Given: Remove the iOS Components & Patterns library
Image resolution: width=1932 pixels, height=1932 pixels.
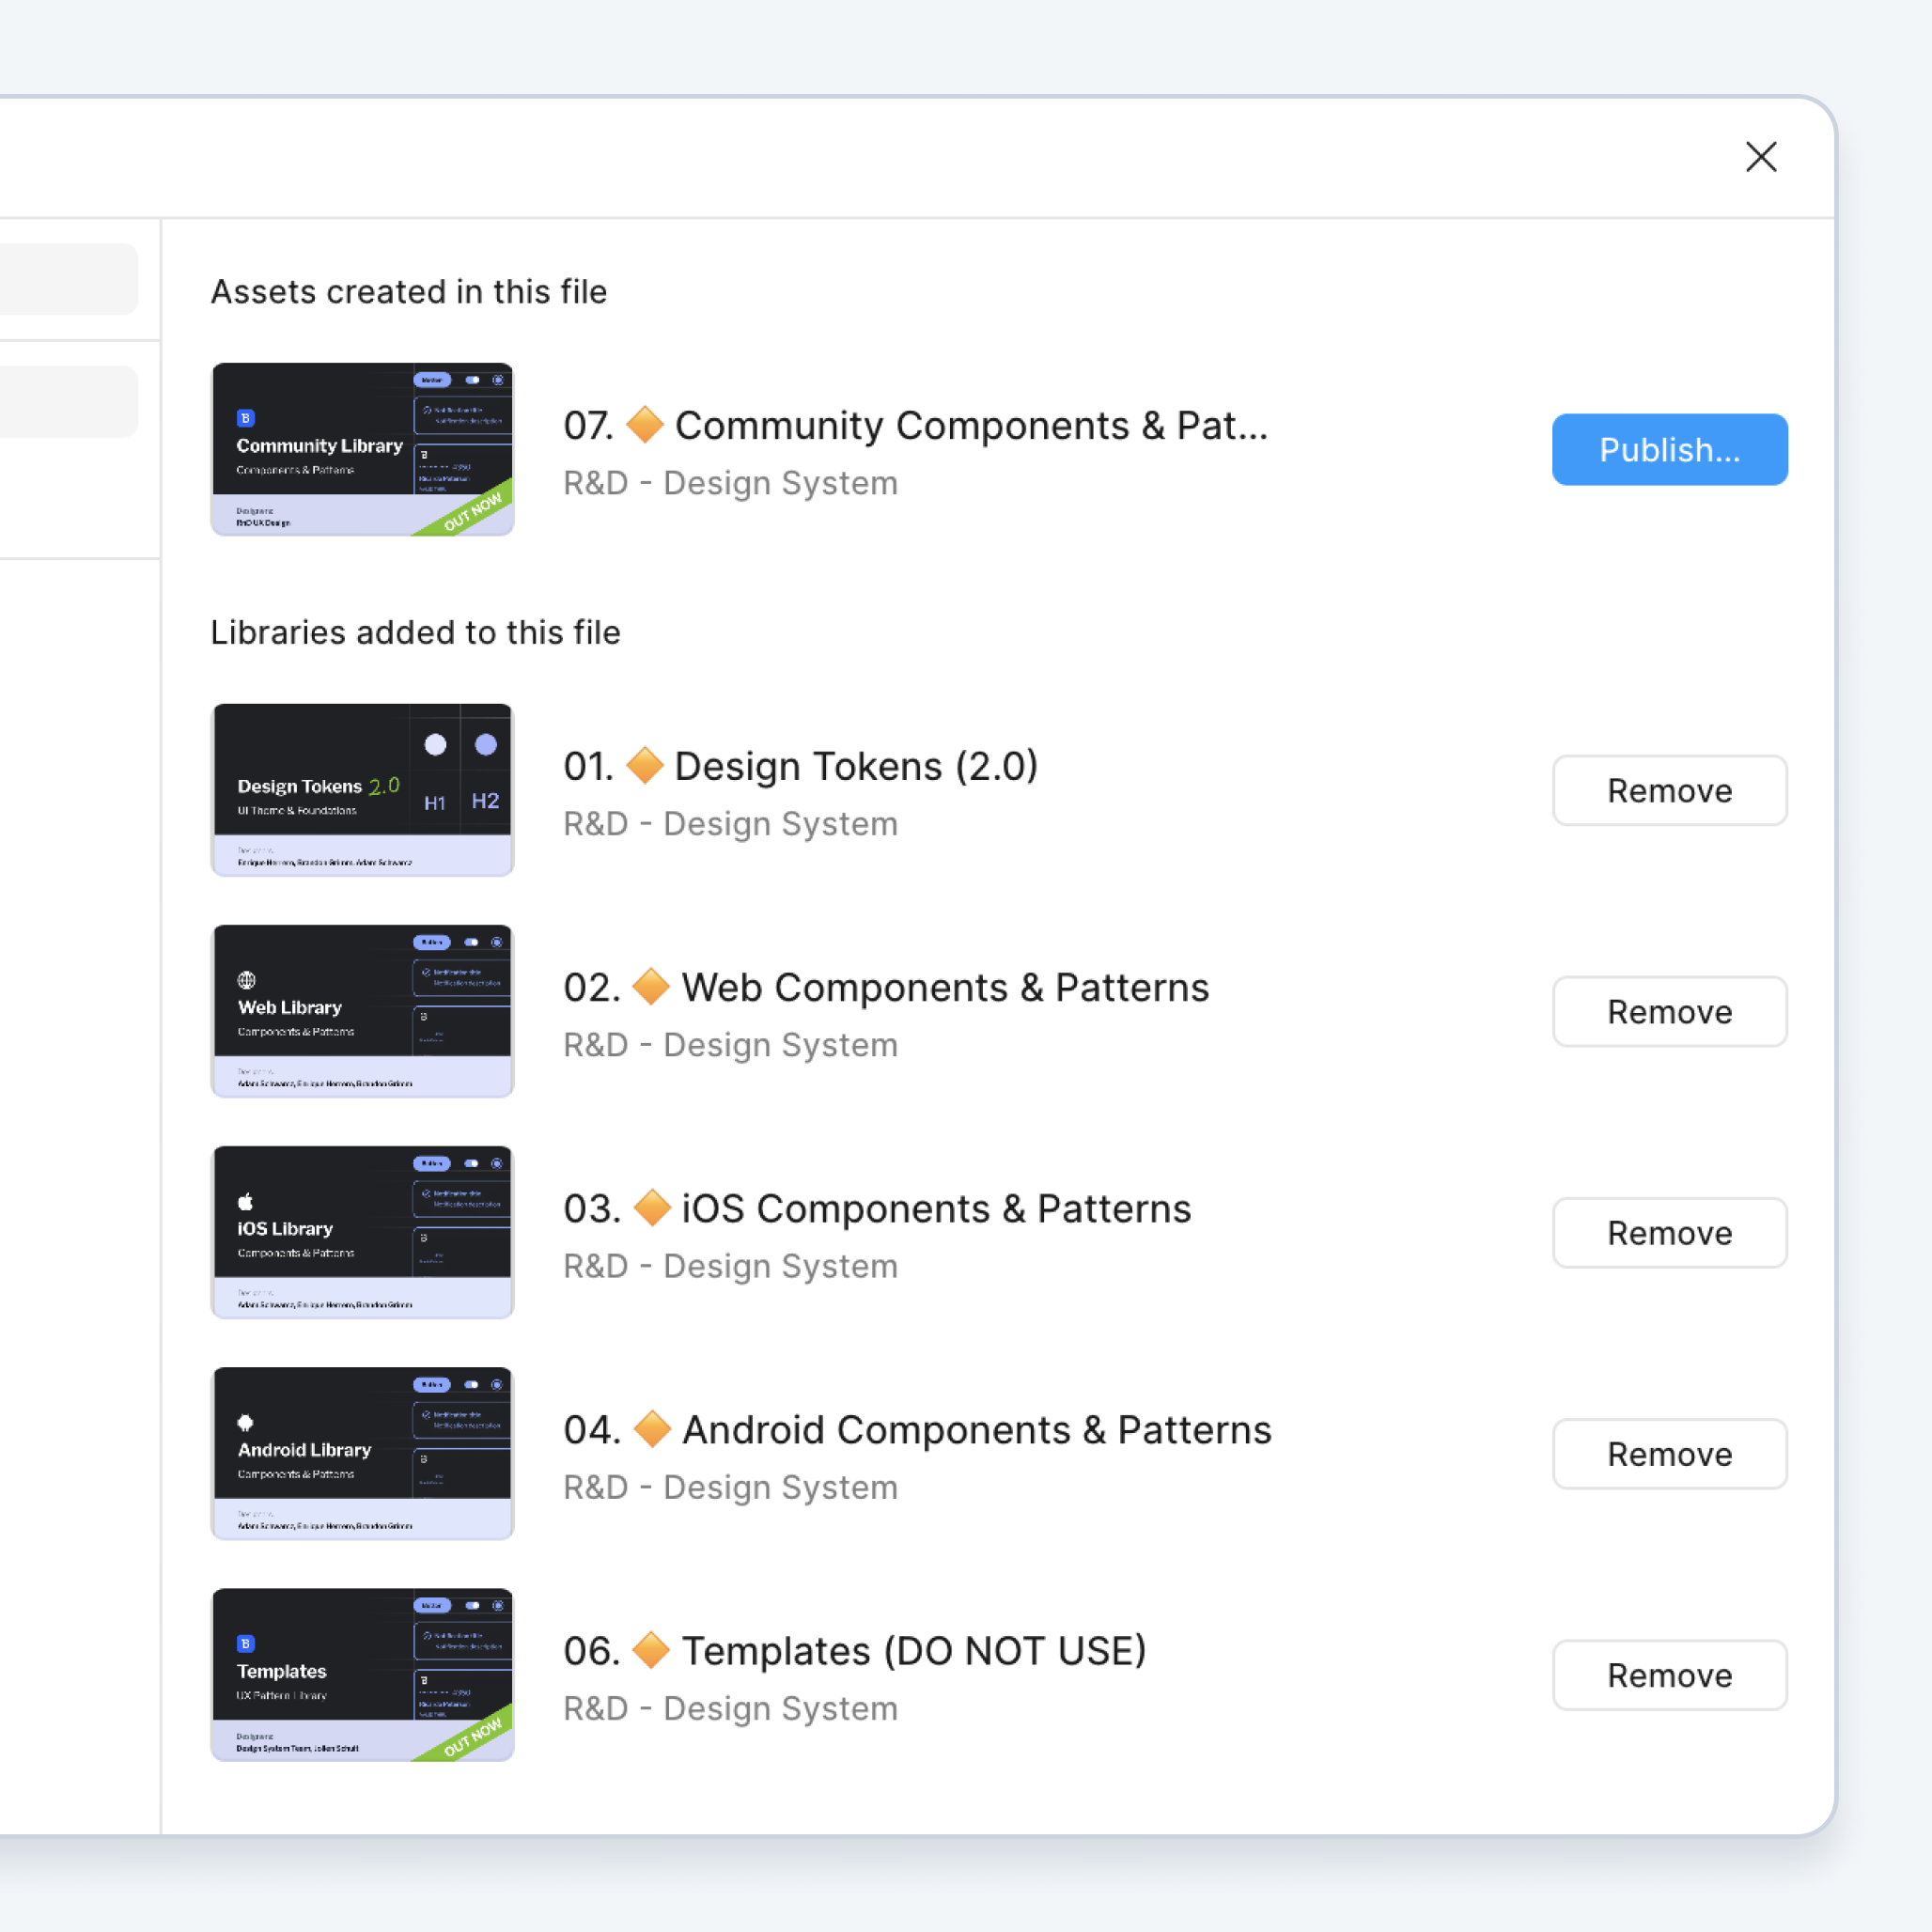Looking at the screenshot, I should tap(1669, 1233).
